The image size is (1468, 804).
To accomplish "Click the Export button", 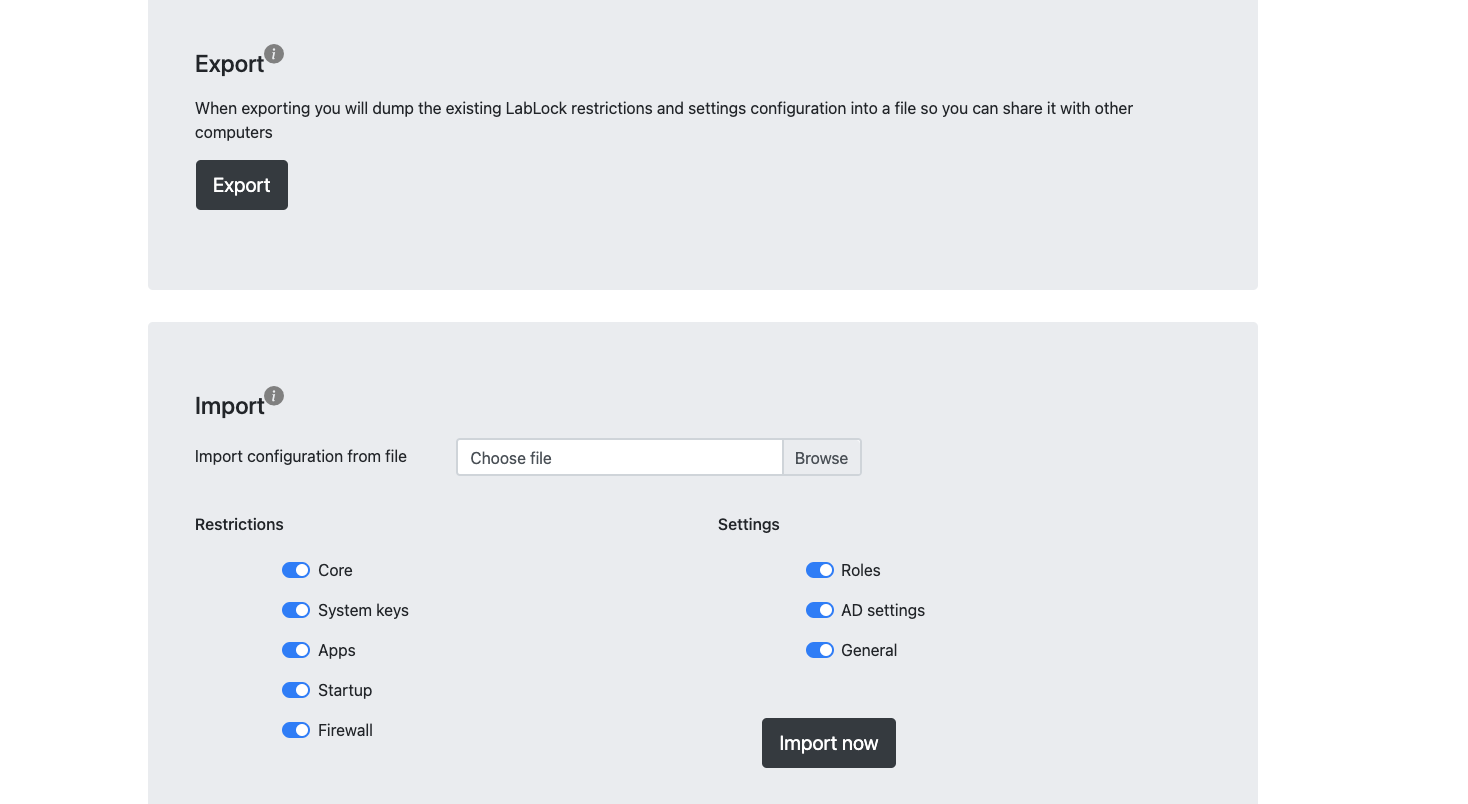I will coord(242,185).
